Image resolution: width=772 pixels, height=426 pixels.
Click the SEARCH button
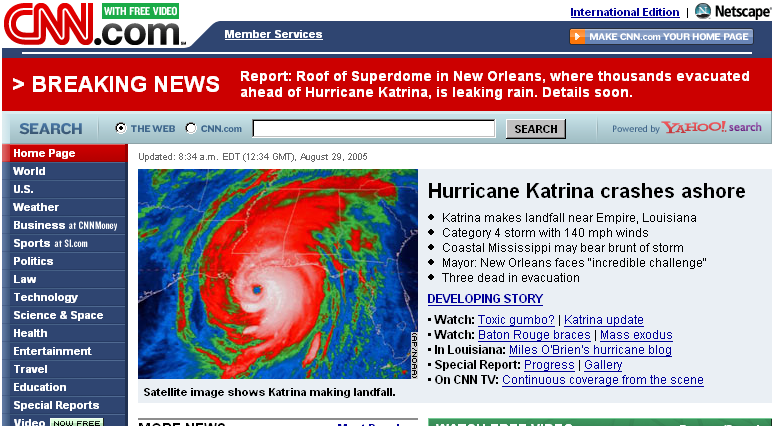point(536,129)
